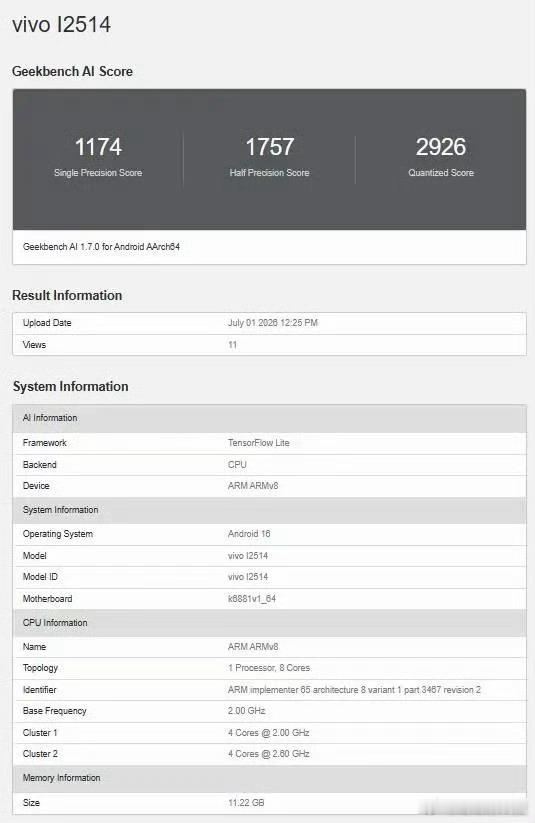Click the 'ARM implementer 65 architecture 8' identifier value

354,690
